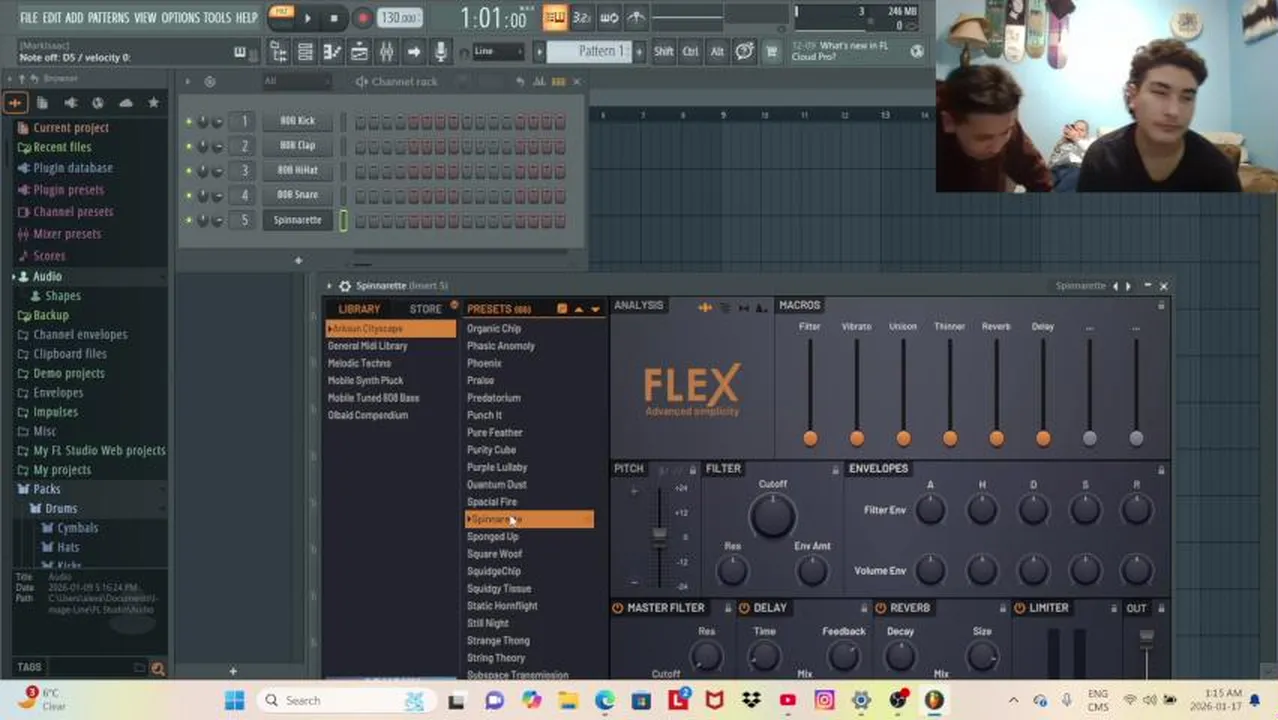Click the waveform analysis icon in FLEX
Image resolution: width=1278 pixels, height=720 pixels.
point(704,308)
